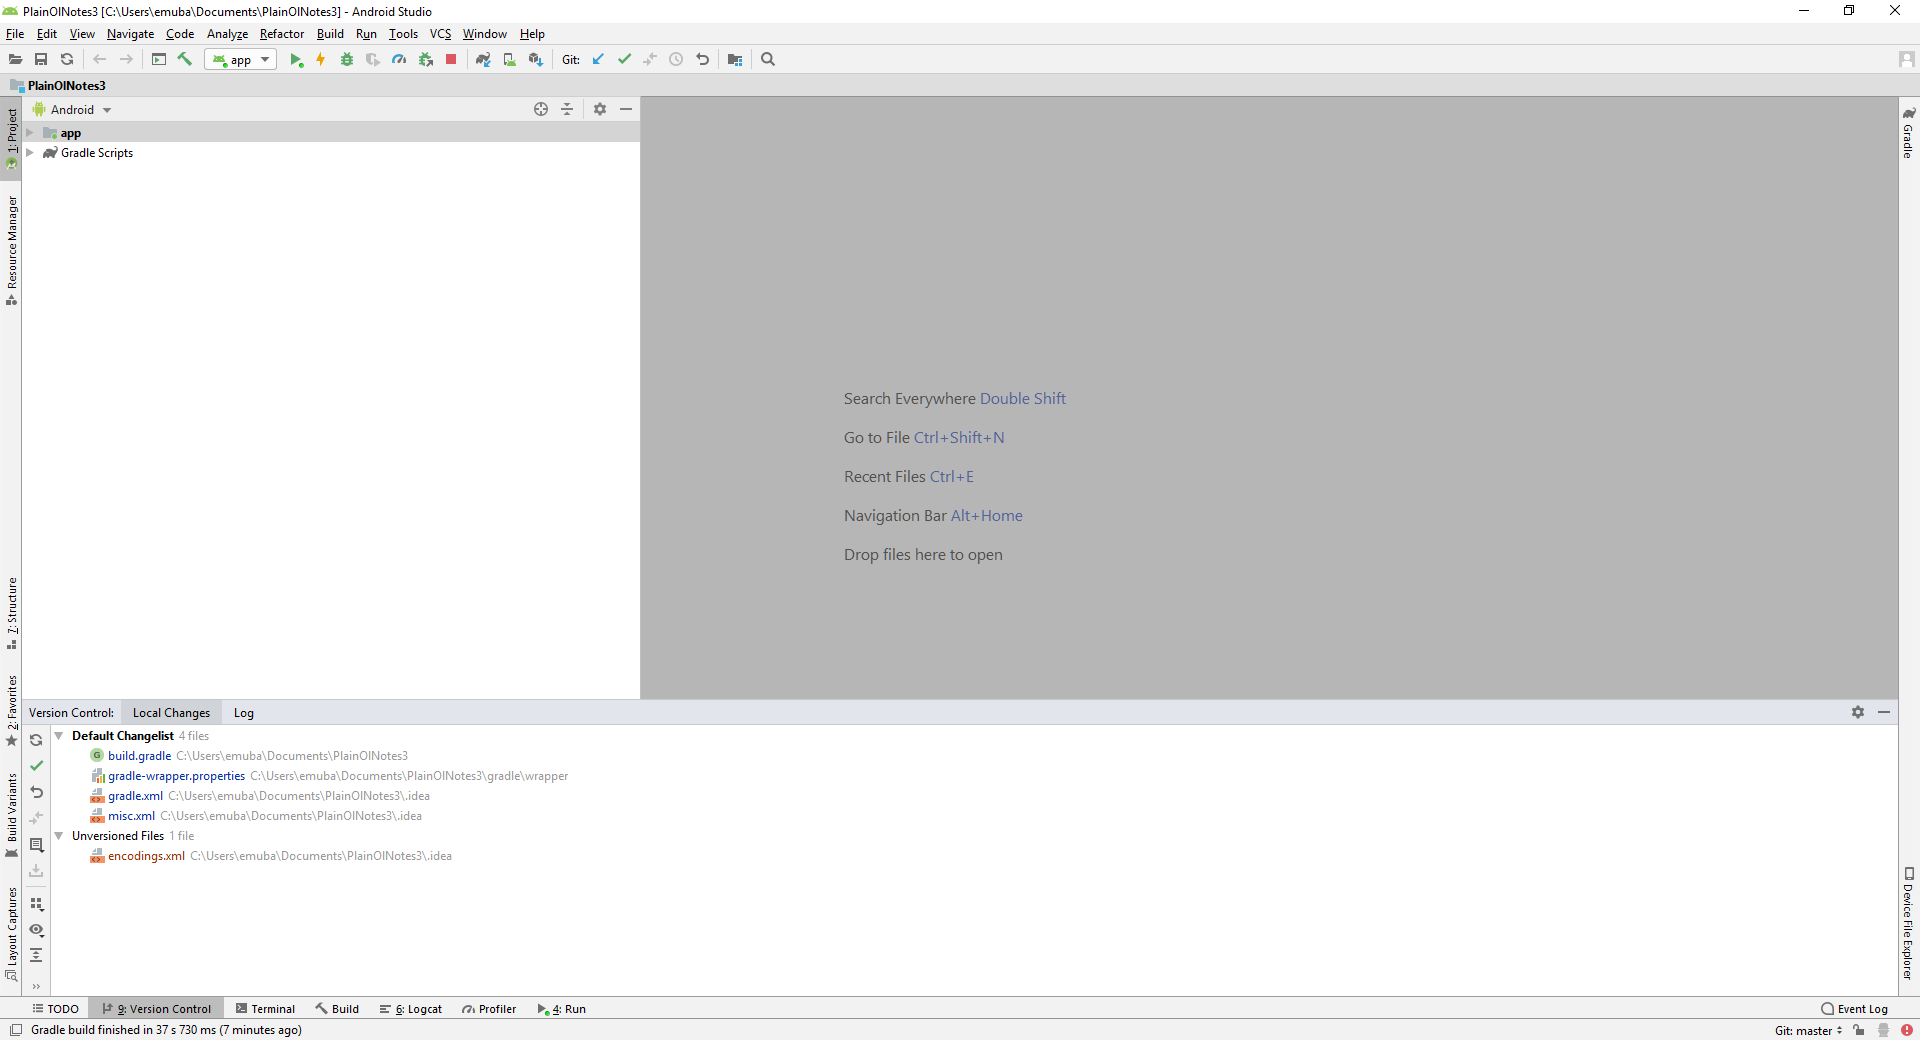
Task: Click the Debug app bug icon
Action: click(347, 60)
